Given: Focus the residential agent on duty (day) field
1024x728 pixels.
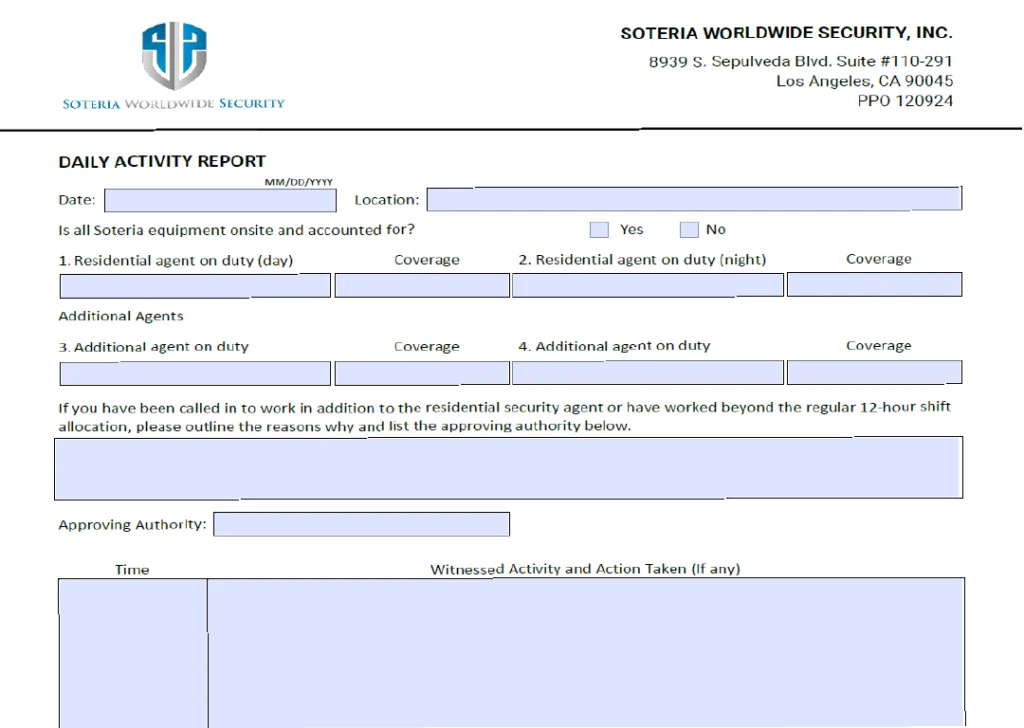Looking at the screenshot, I should (x=195, y=286).
